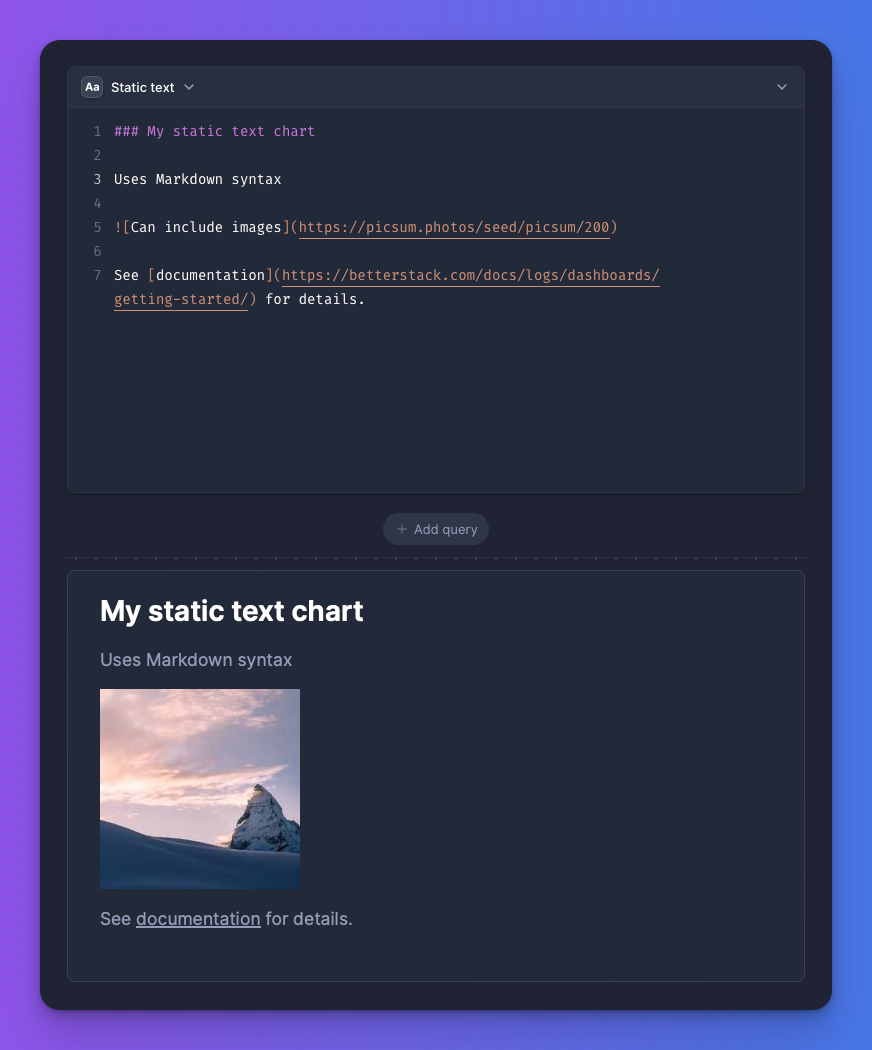Select the Static text label in the header
Screen dimensions: 872x1050
point(143,87)
